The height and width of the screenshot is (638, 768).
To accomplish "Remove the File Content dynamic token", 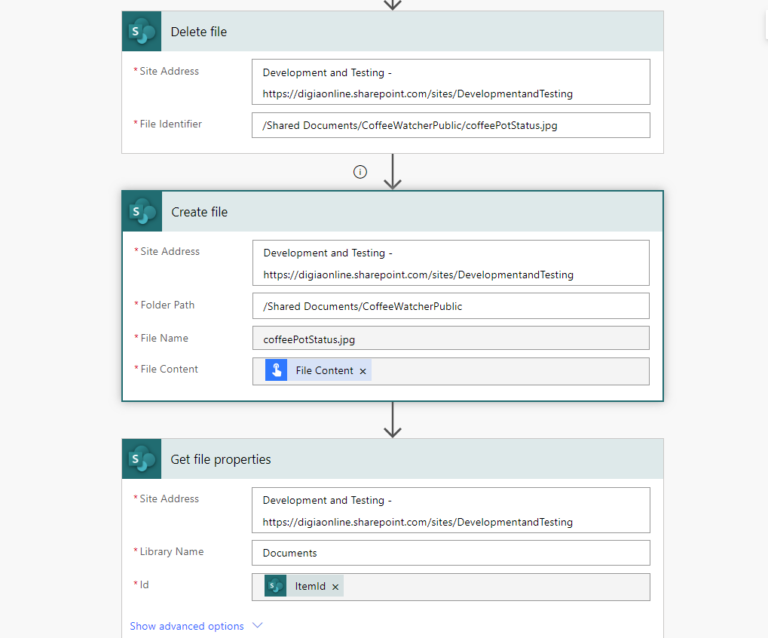I will tap(363, 371).
